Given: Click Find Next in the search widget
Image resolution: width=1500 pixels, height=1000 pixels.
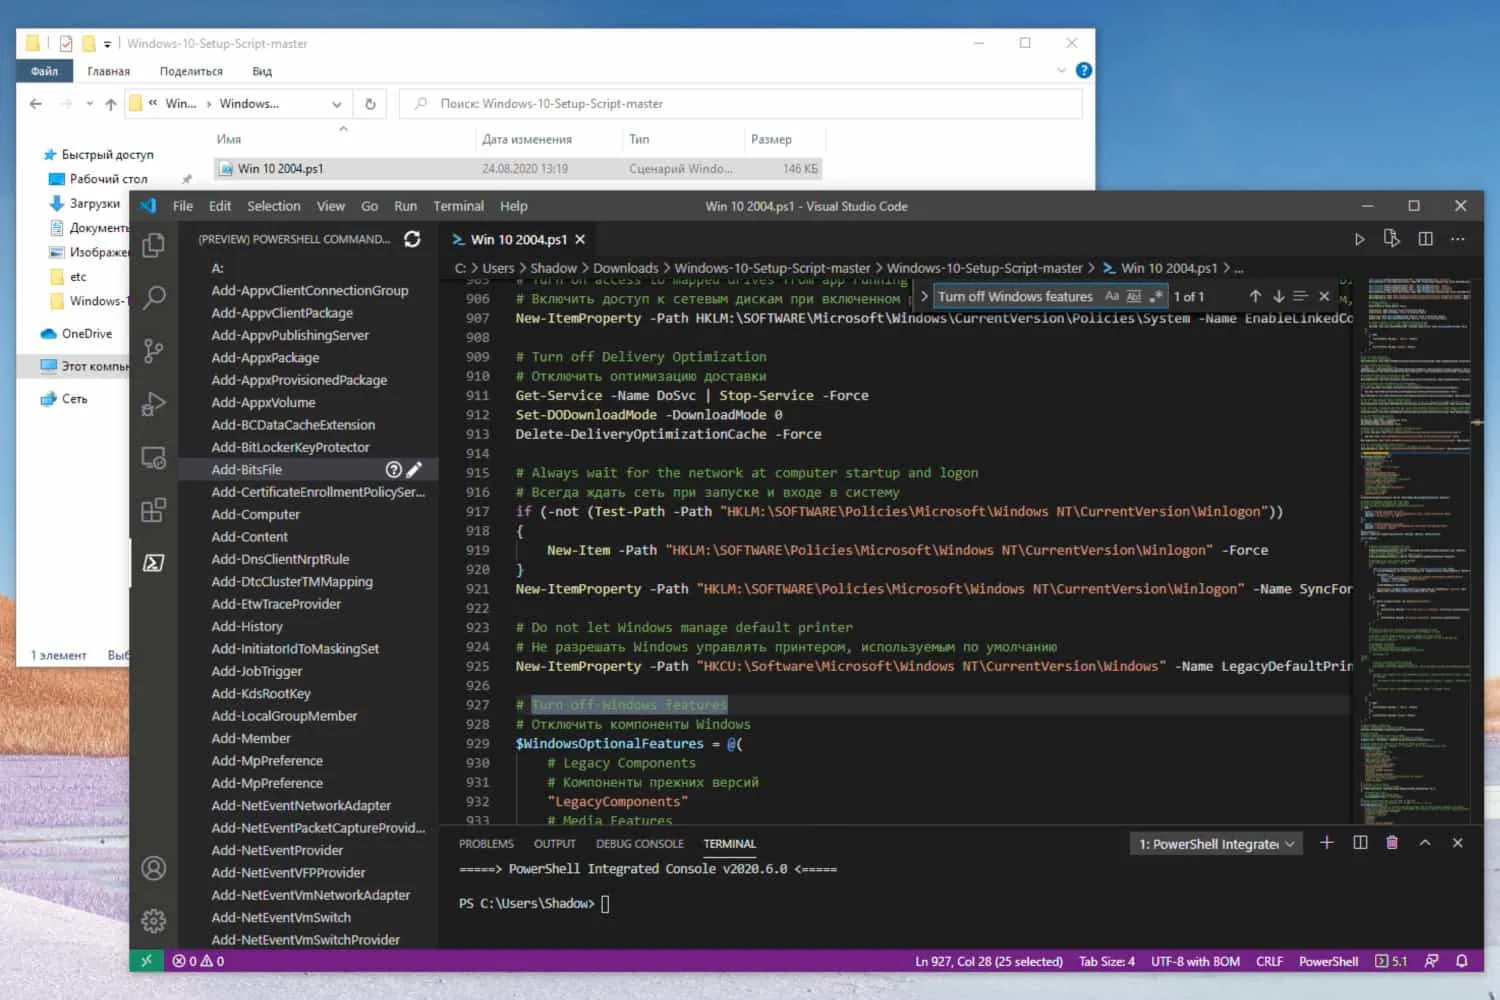Looking at the screenshot, I should 1278,295.
